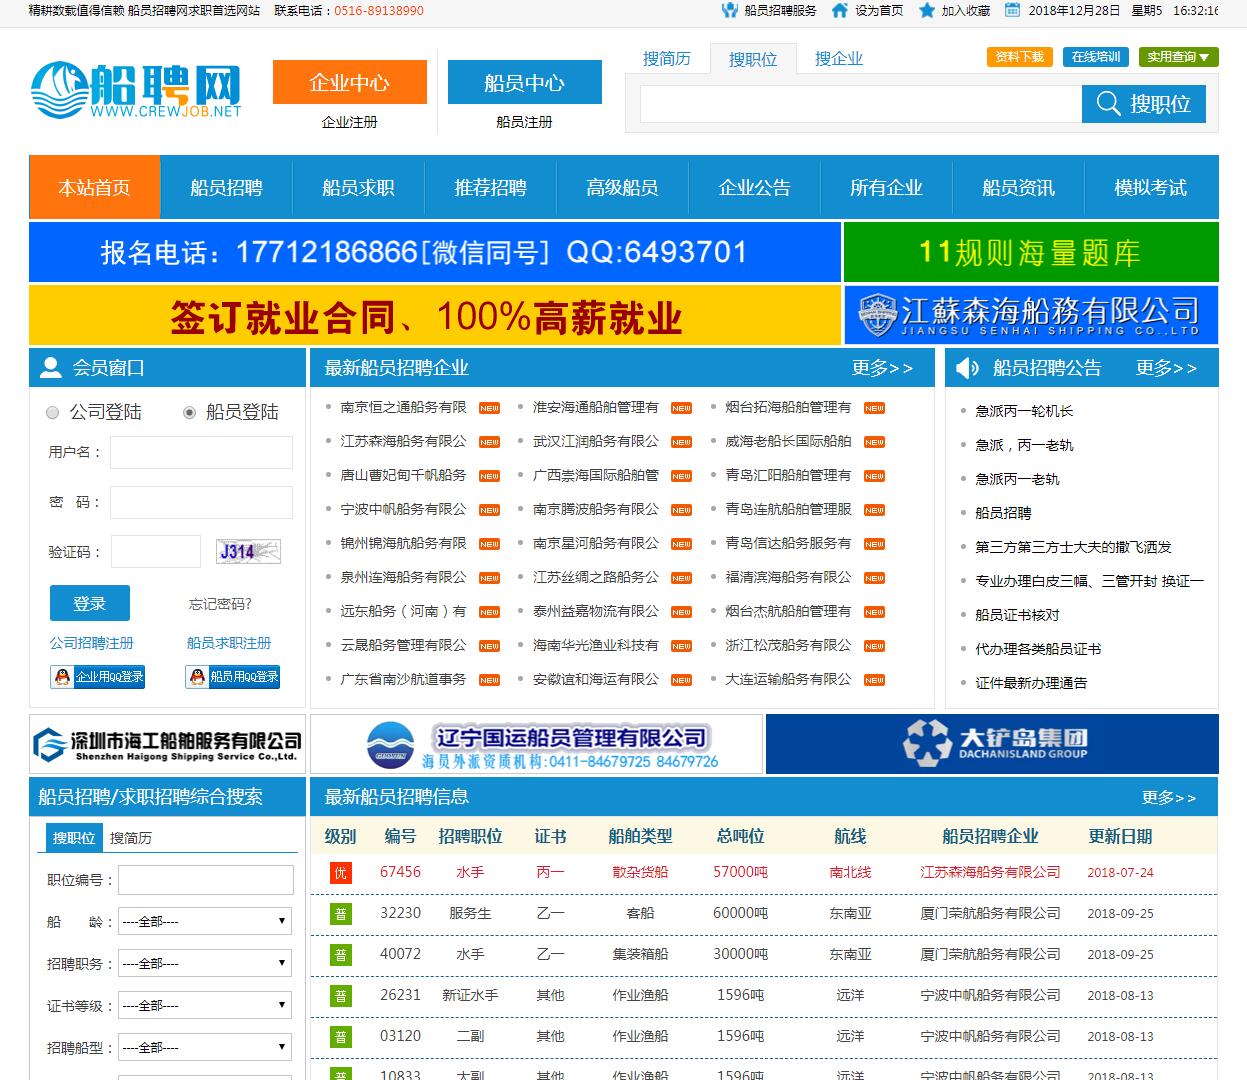
Task: Click the 资料下载 orange button
Action: pos(1019,57)
